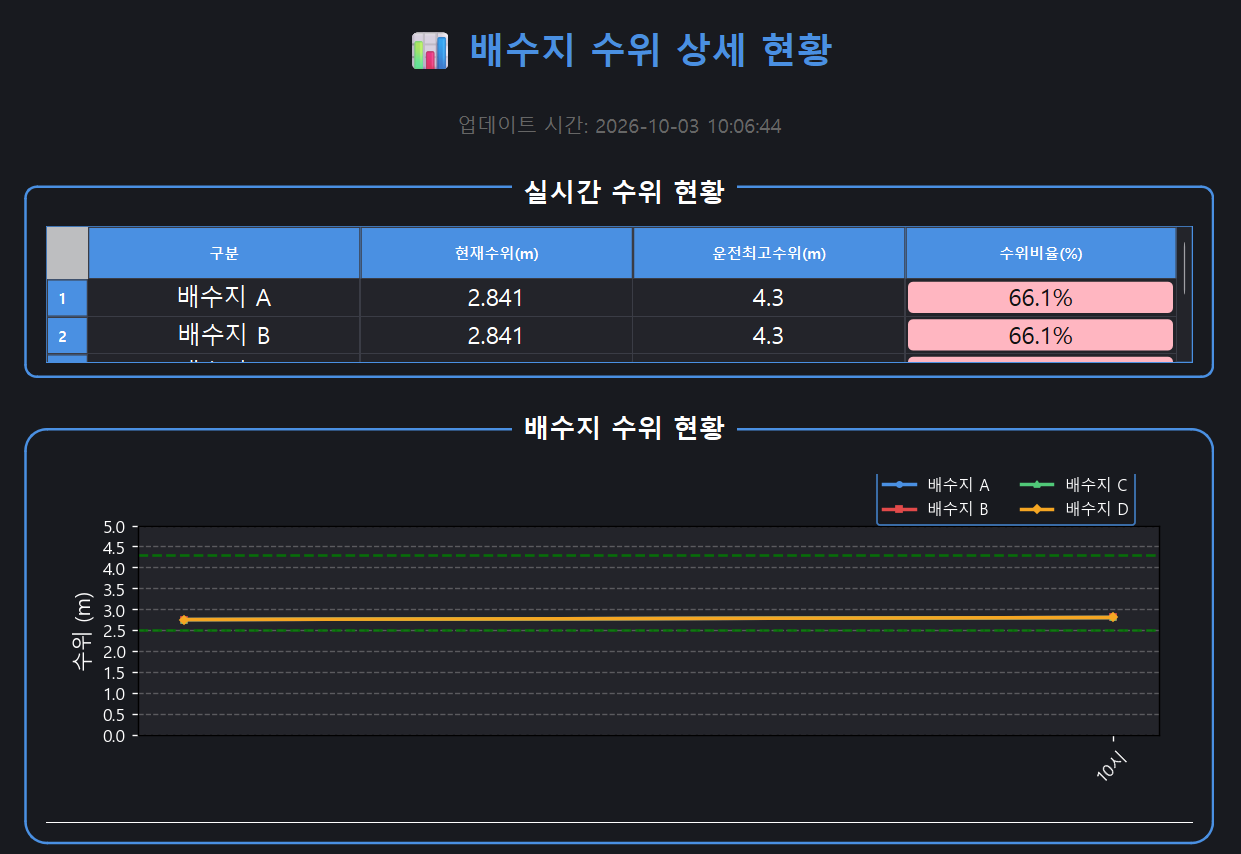Click the gray corner select-all table cell
This screenshot has width=1241, height=854.
click(67, 253)
